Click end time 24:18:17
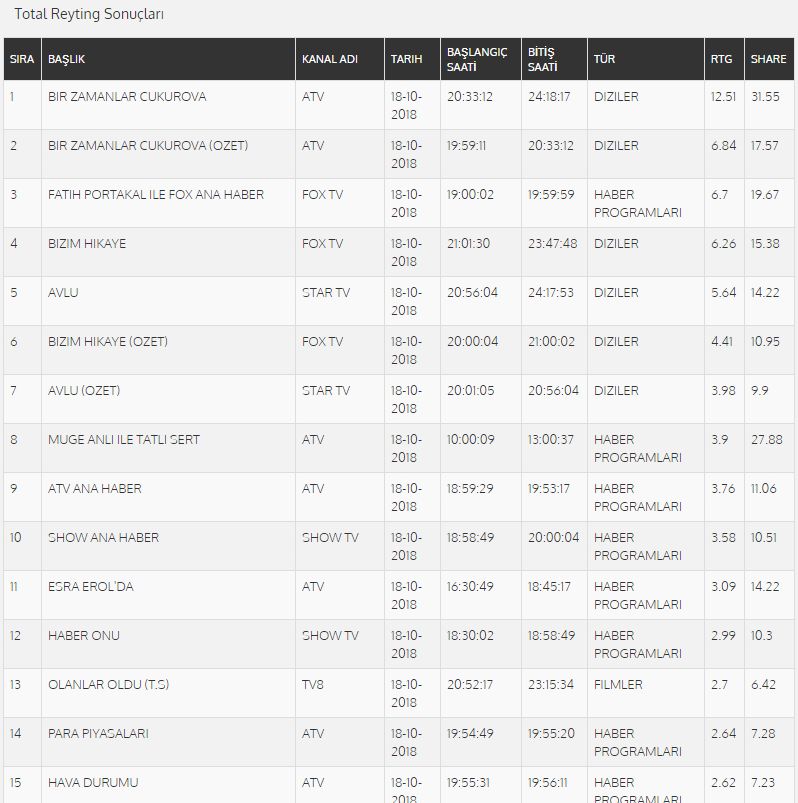Image resolution: width=798 pixels, height=803 pixels. 549,97
